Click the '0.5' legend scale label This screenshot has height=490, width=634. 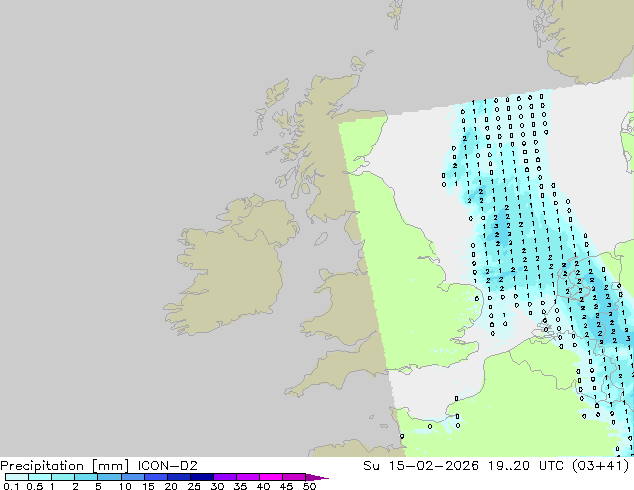pos(35,486)
